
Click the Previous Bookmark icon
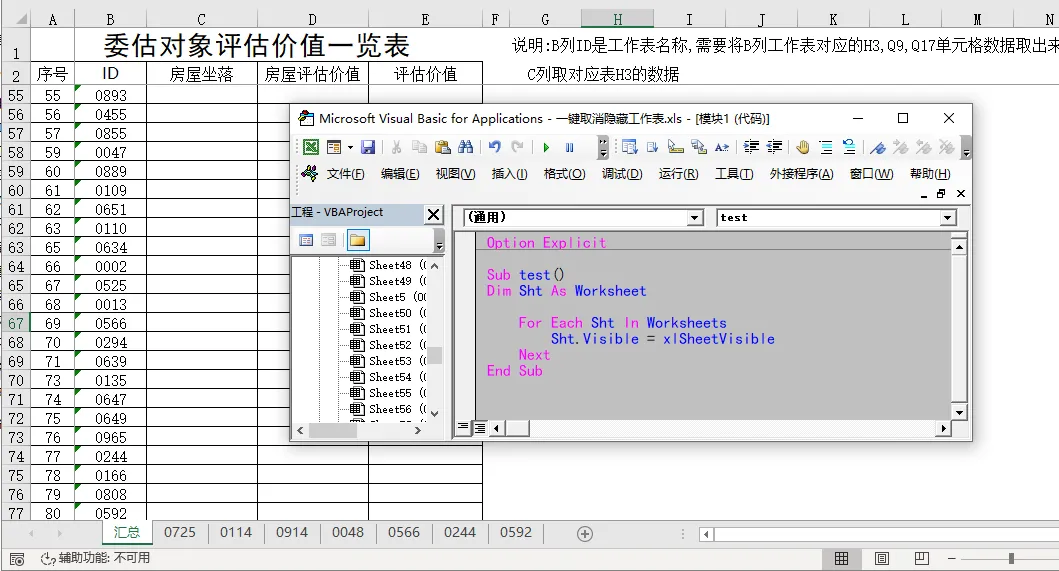[923, 147]
